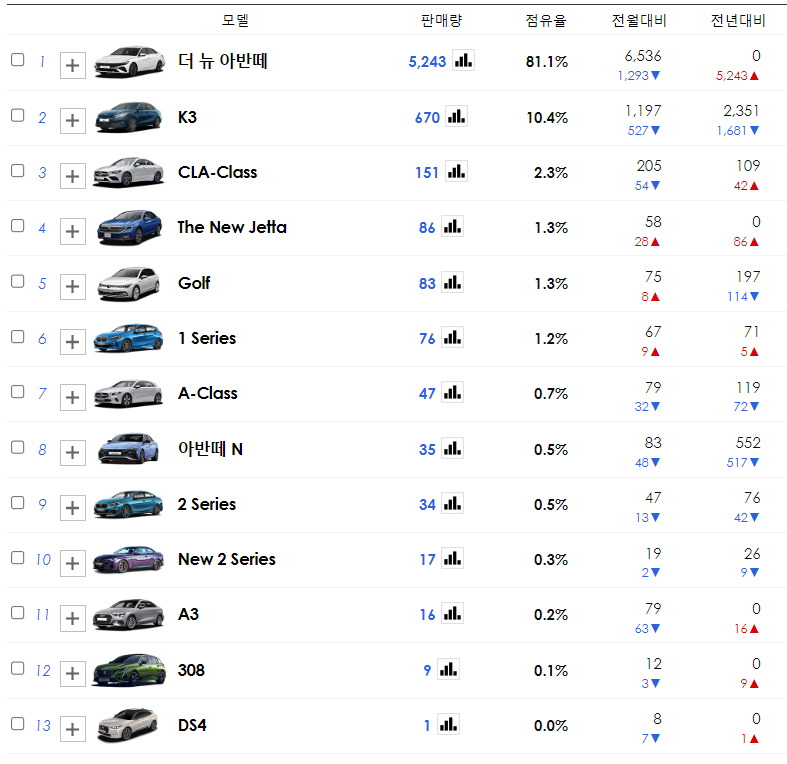The image size is (787, 764).
Task: Open chart icon for A3
Action: click(x=452, y=614)
